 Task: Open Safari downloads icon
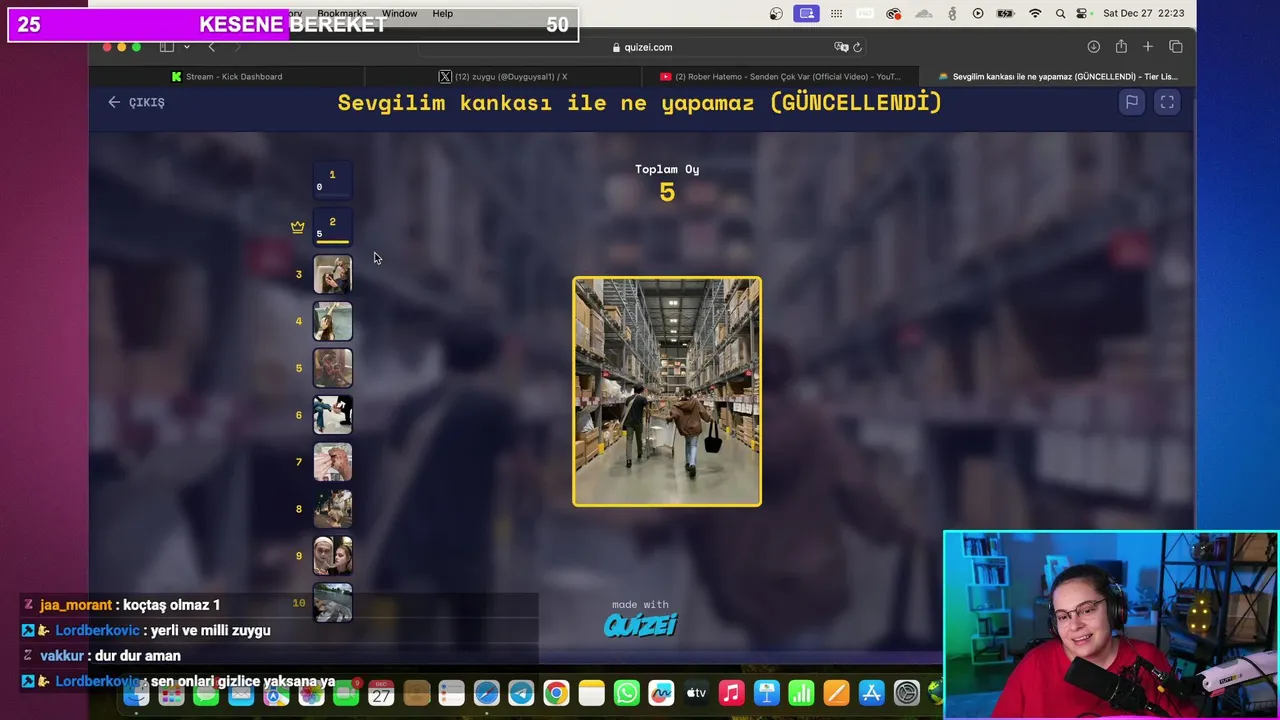1093,47
